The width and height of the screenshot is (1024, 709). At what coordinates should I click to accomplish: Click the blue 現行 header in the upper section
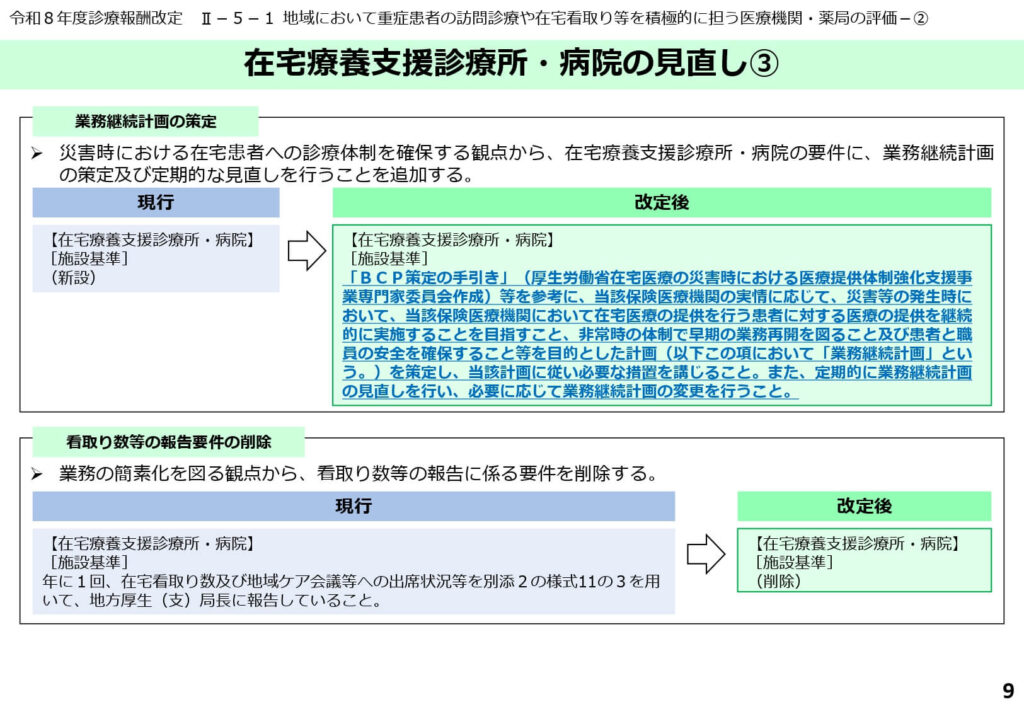pyautogui.click(x=156, y=203)
